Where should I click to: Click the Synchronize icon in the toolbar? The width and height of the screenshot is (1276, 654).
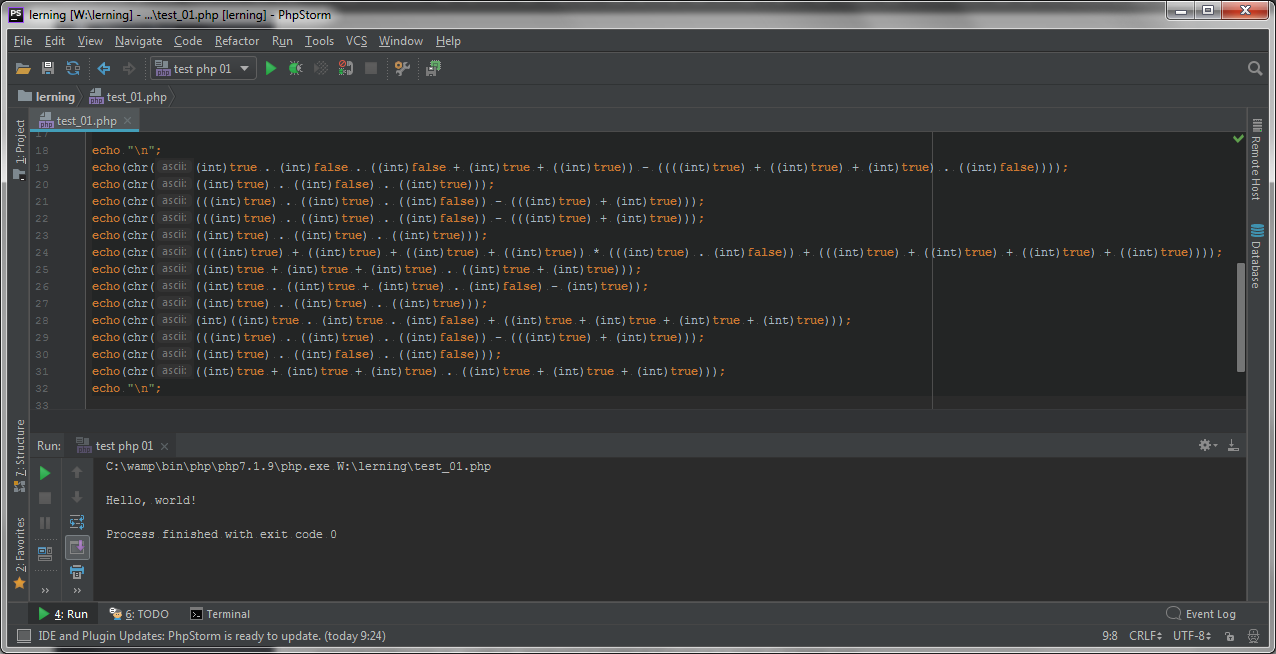click(x=73, y=69)
